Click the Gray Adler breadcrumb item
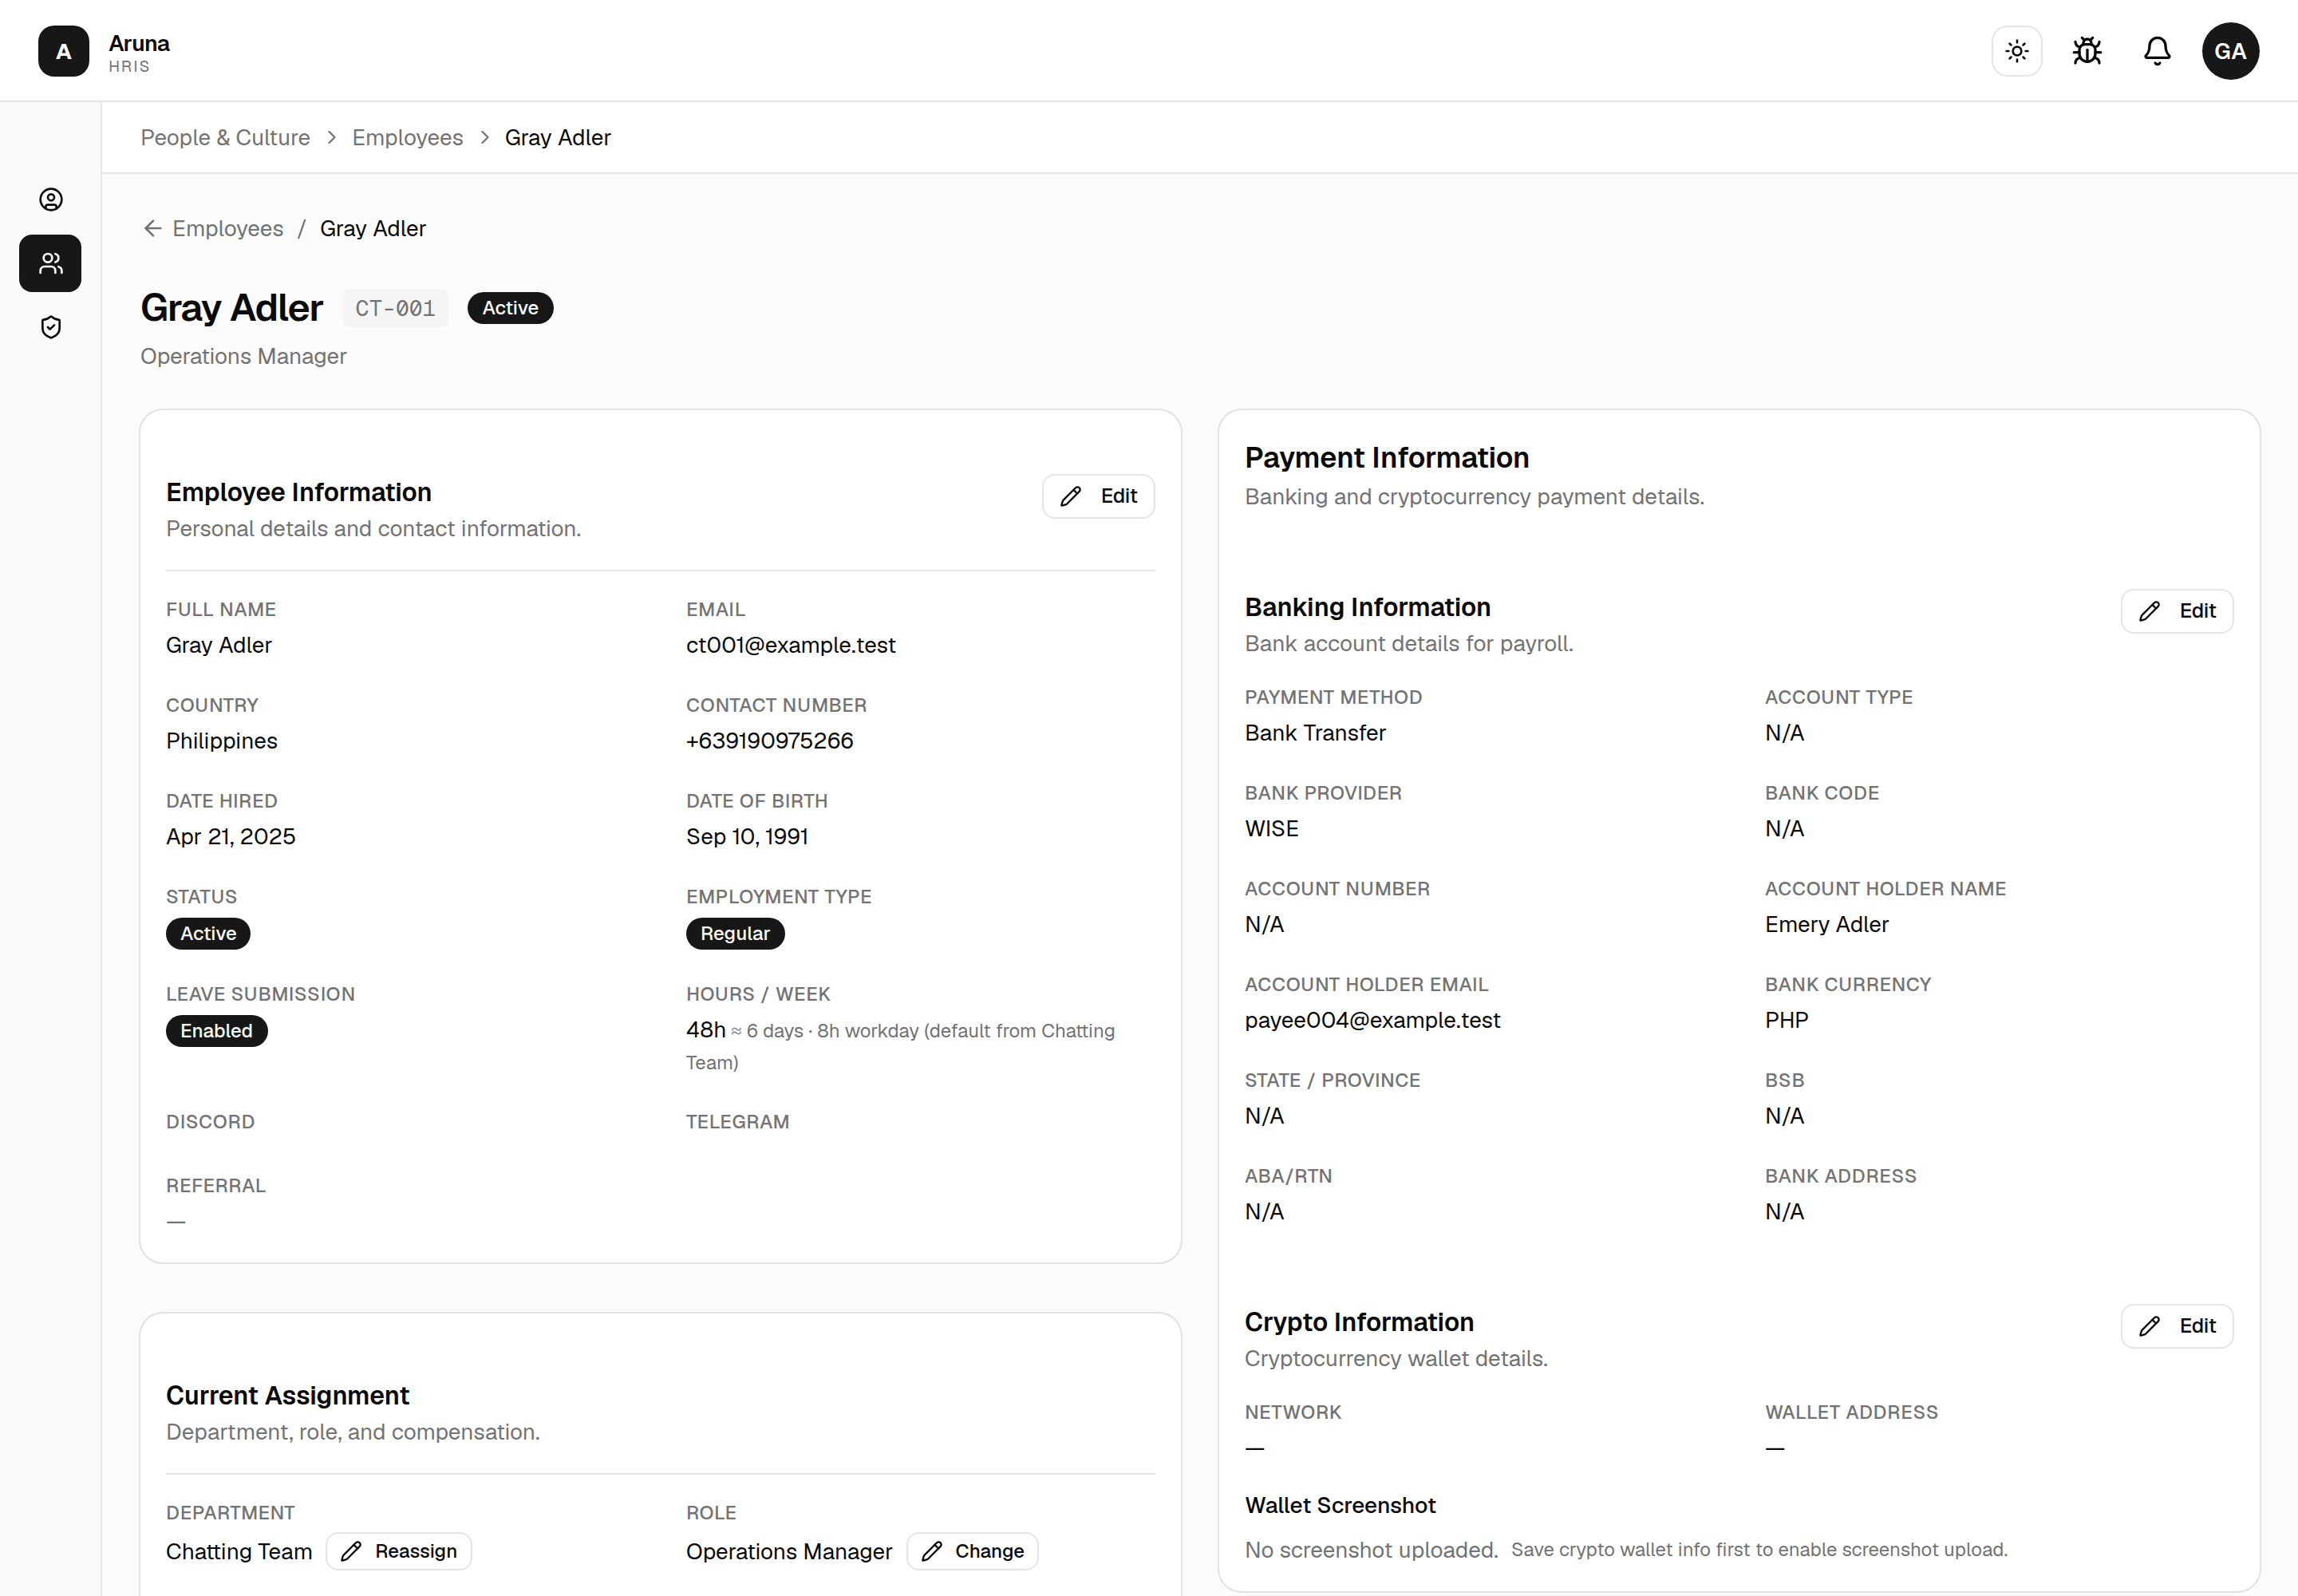The width and height of the screenshot is (2298, 1596). pos(557,138)
